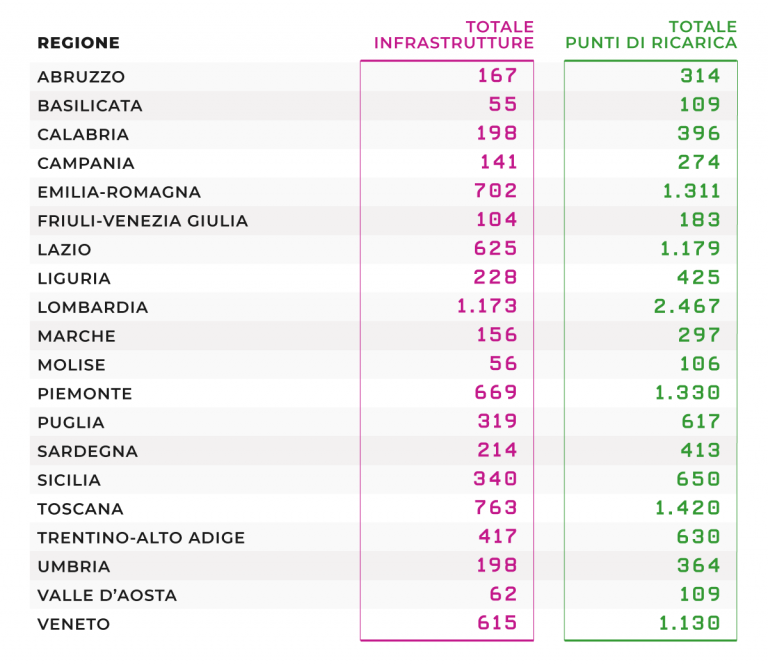Click the FRIULI-VENEZIA GIULIA label

[x=143, y=221]
